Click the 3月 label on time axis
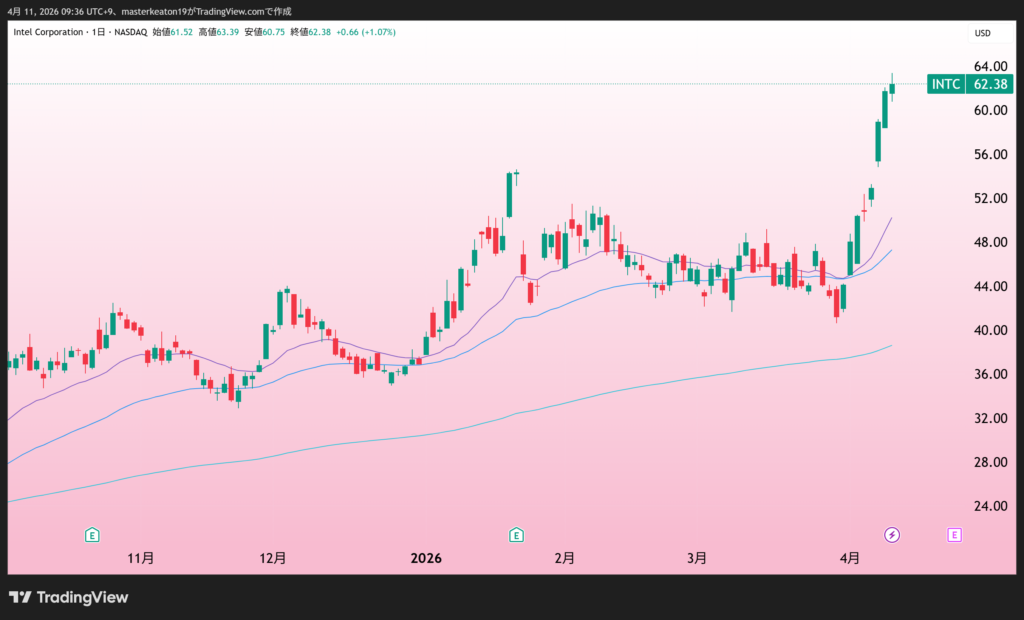The width and height of the screenshot is (1024, 620). (x=698, y=558)
